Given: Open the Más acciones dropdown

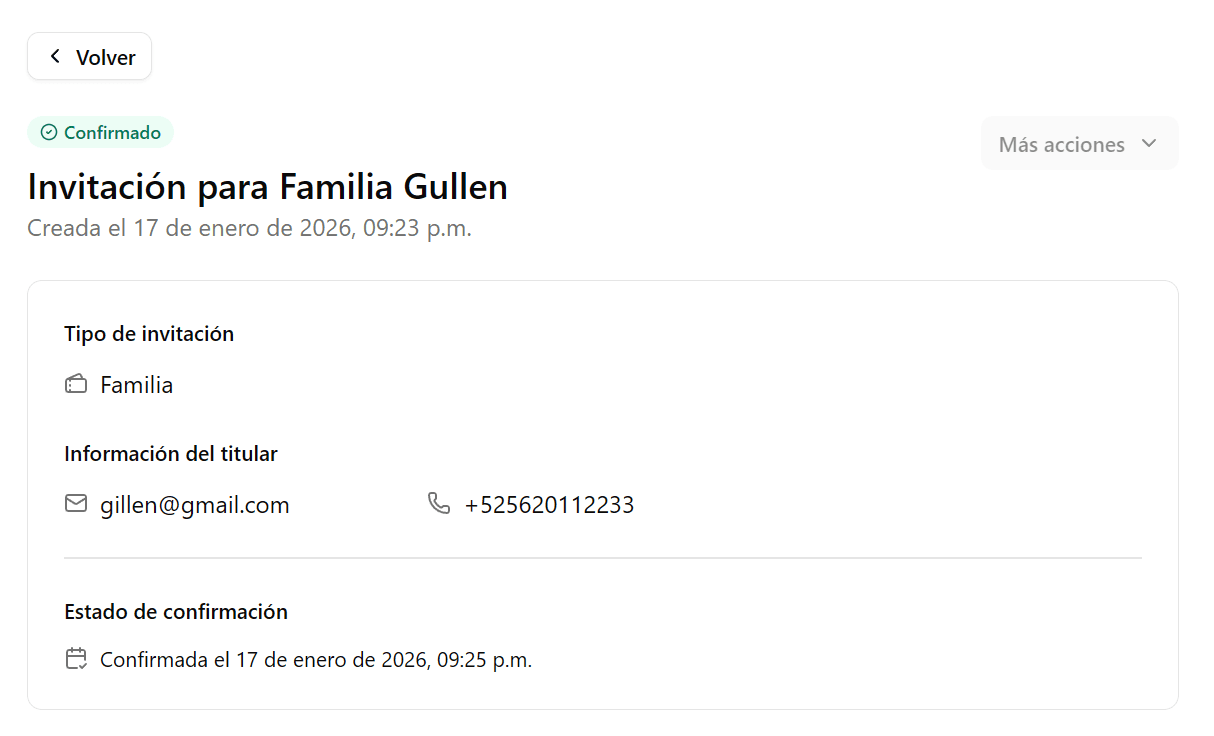Looking at the screenshot, I should [x=1079, y=144].
